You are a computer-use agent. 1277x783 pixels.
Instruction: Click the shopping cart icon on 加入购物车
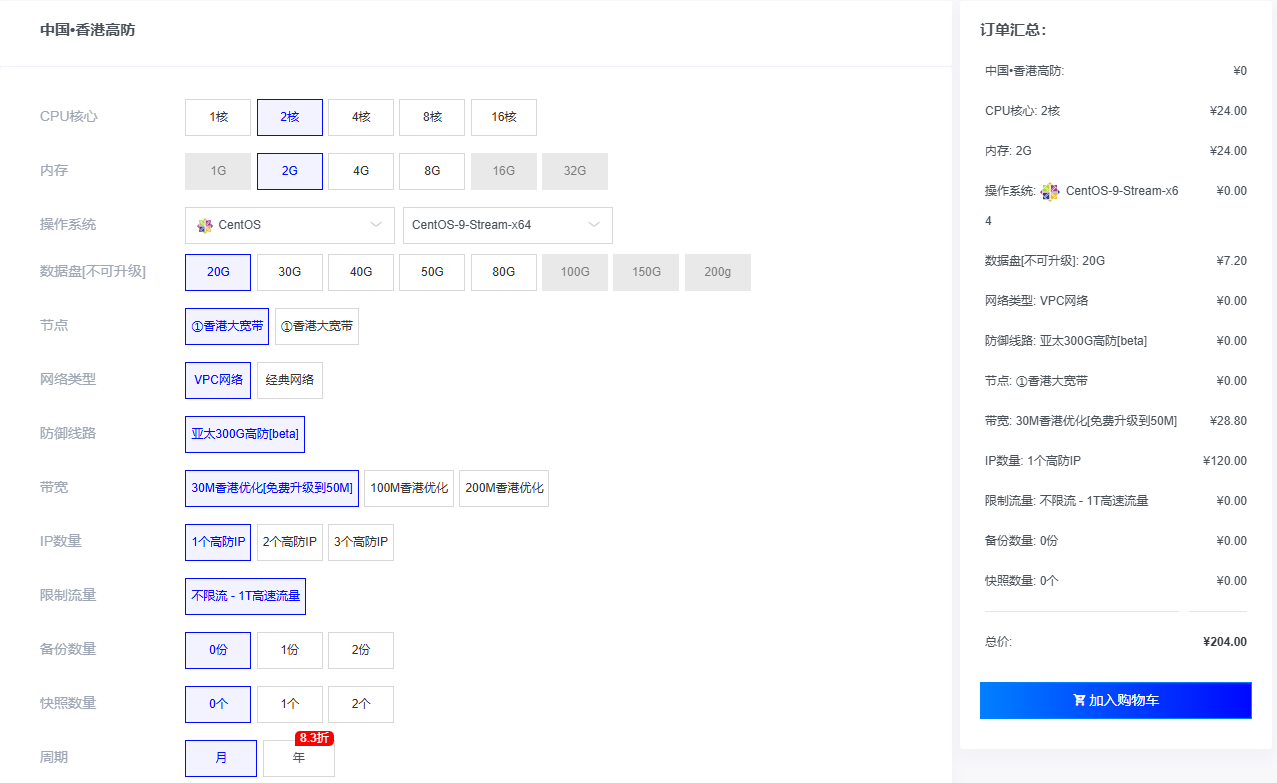[x=1079, y=700]
